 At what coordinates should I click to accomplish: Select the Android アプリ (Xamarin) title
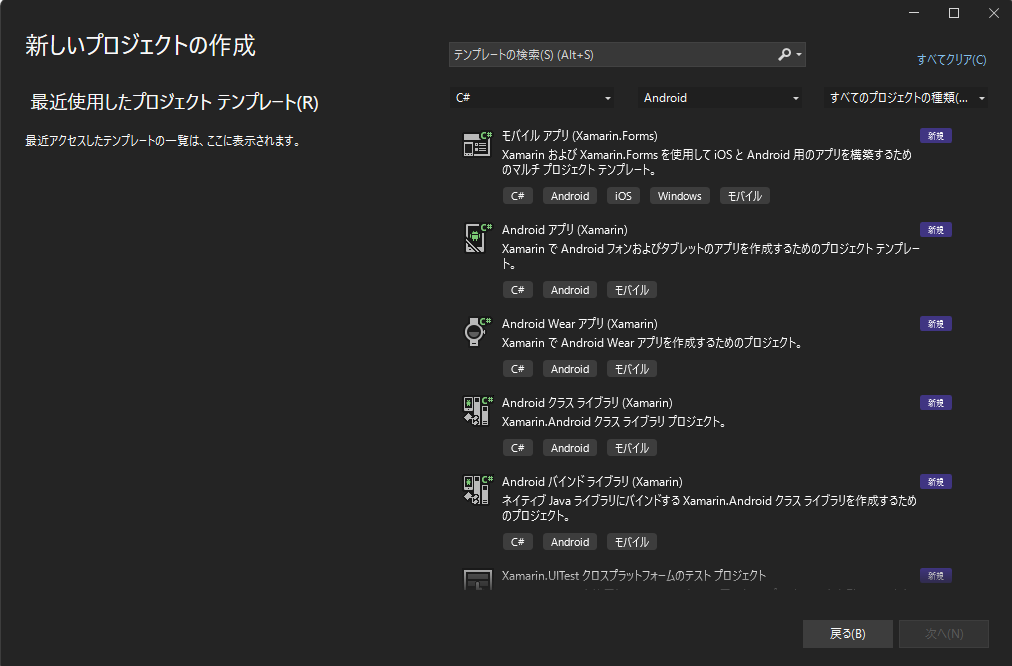click(x=565, y=230)
